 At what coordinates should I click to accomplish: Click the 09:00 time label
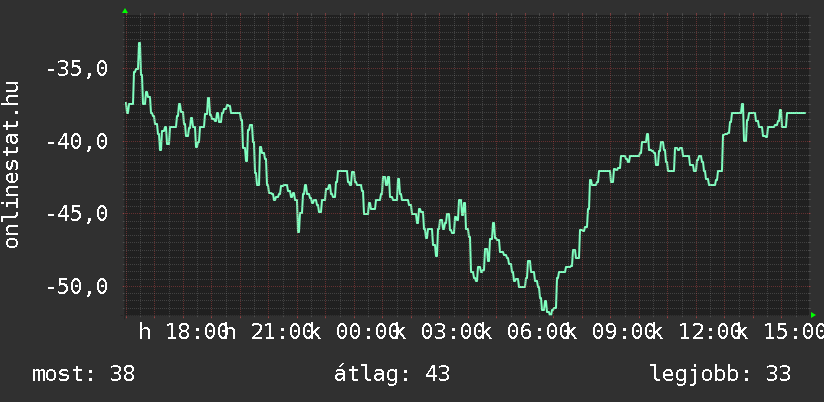click(x=621, y=332)
